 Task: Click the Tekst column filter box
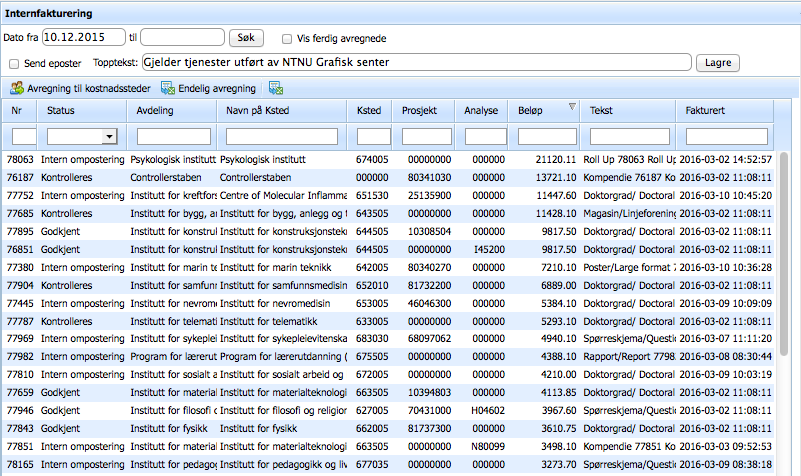click(x=630, y=136)
